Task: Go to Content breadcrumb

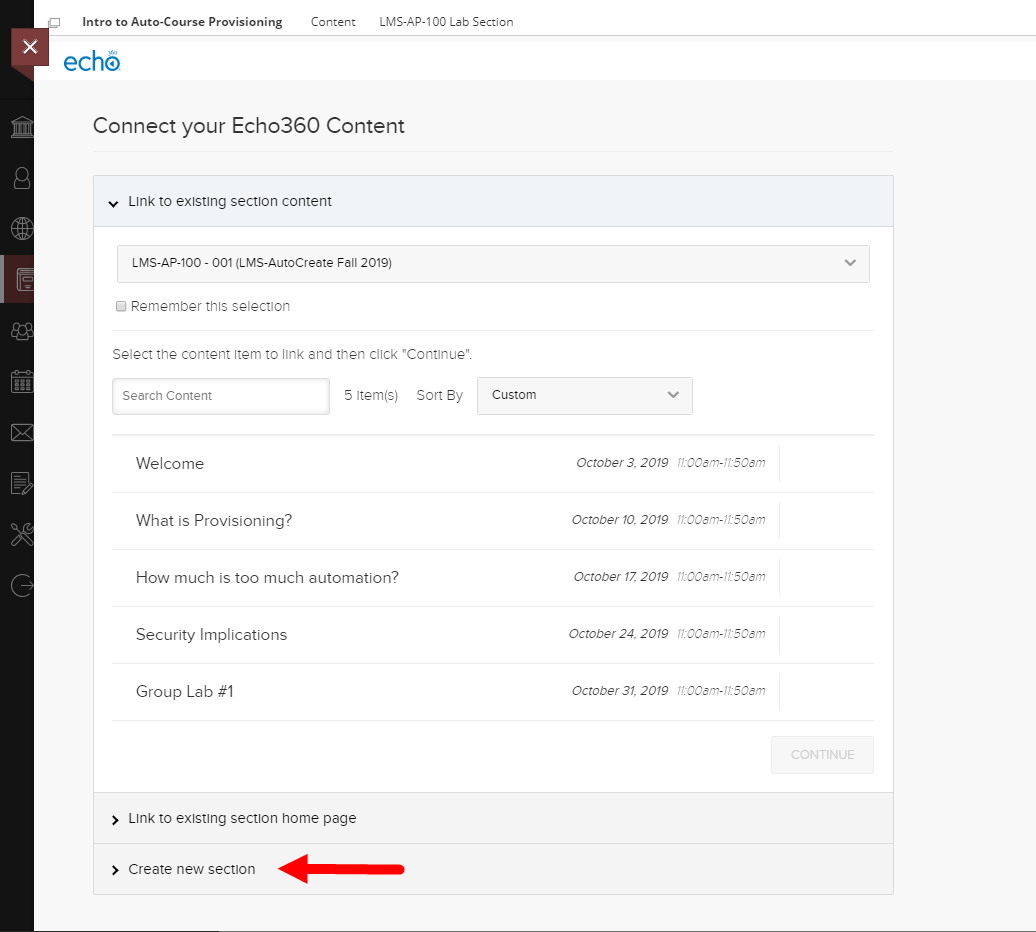Action: click(x=333, y=22)
